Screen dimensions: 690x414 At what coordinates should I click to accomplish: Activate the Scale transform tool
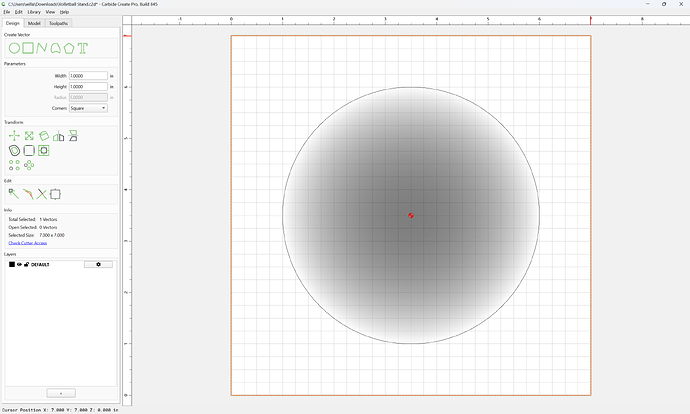tap(29, 136)
